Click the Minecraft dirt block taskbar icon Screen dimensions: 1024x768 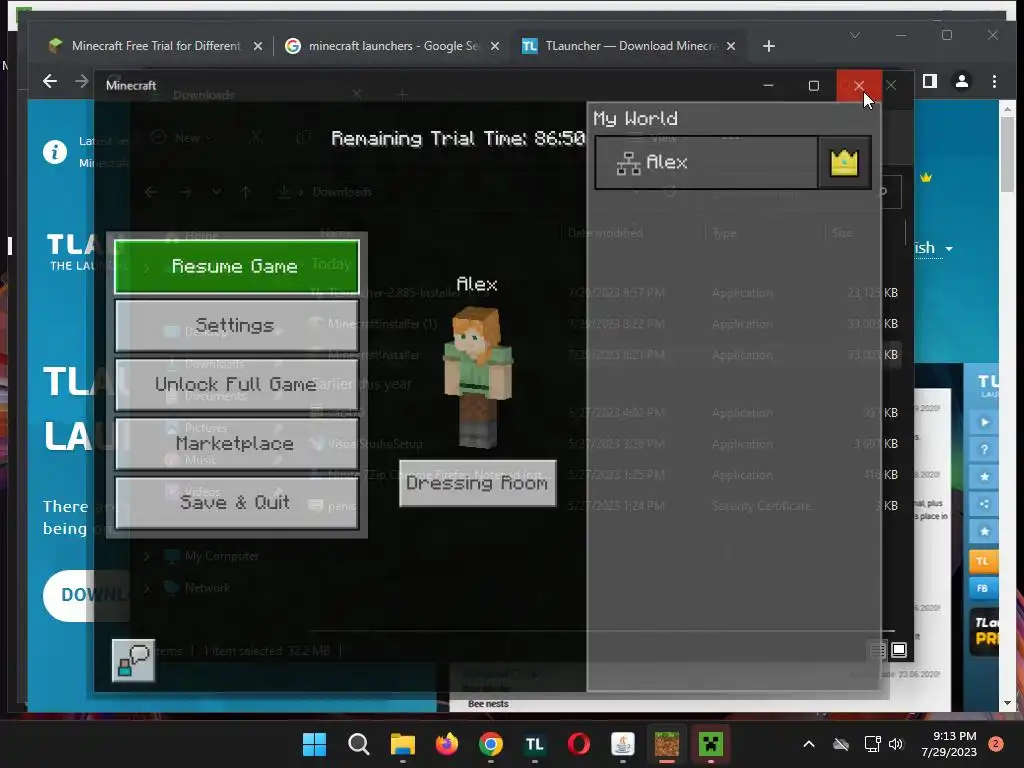[x=667, y=744]
